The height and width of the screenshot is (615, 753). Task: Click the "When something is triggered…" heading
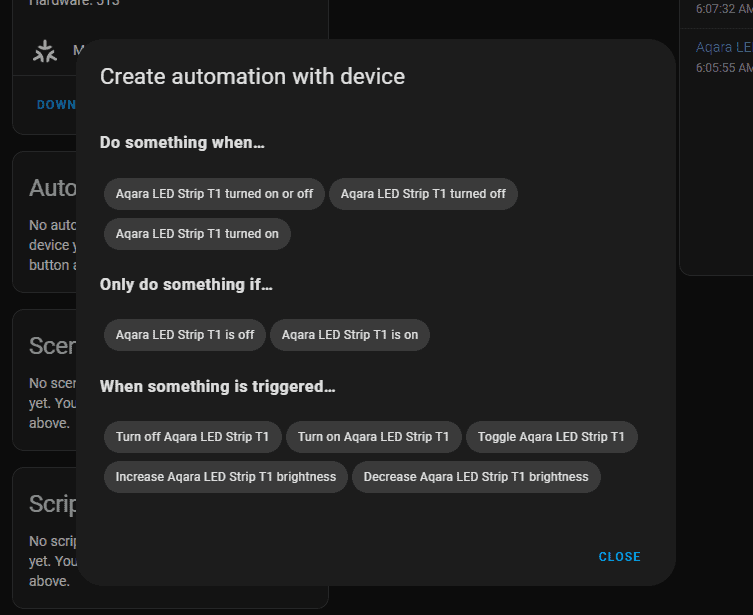pos(217,386)
